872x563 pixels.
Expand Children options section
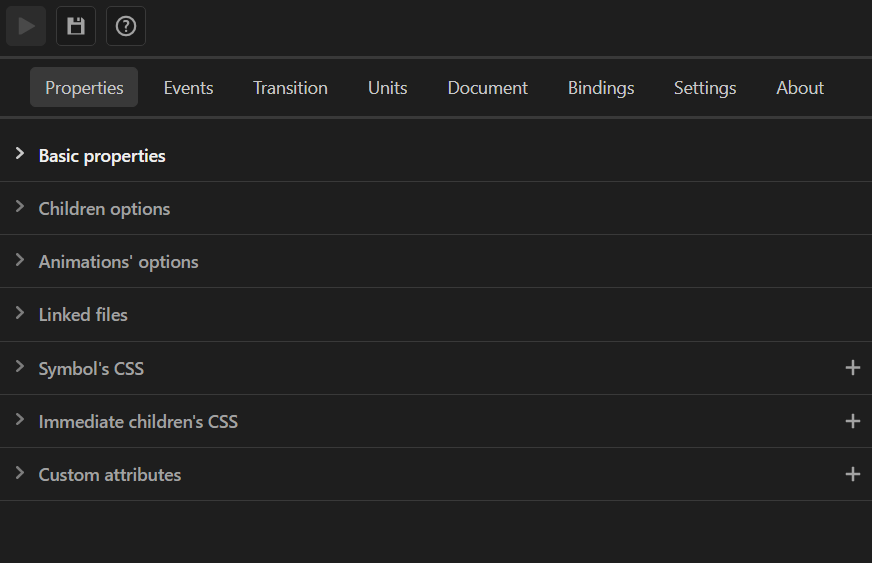tap(19, 207)
